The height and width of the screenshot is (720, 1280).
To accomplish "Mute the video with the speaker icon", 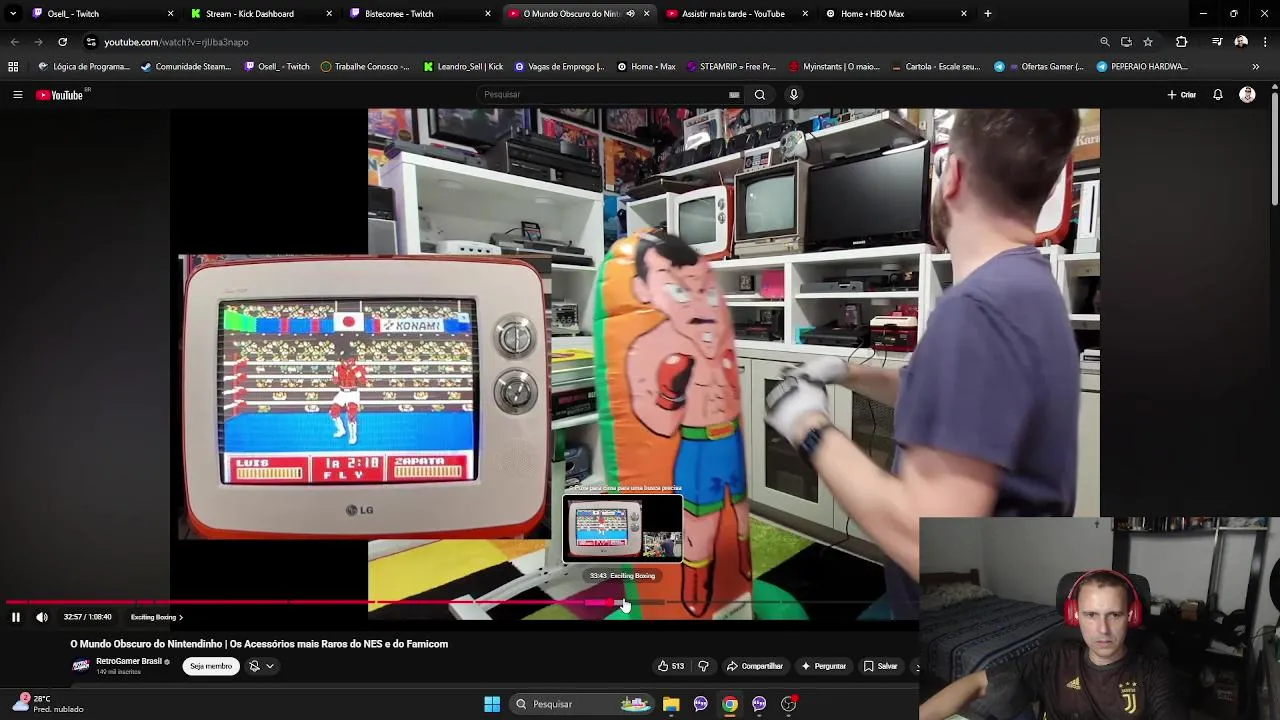I will [x=42, y=617].
